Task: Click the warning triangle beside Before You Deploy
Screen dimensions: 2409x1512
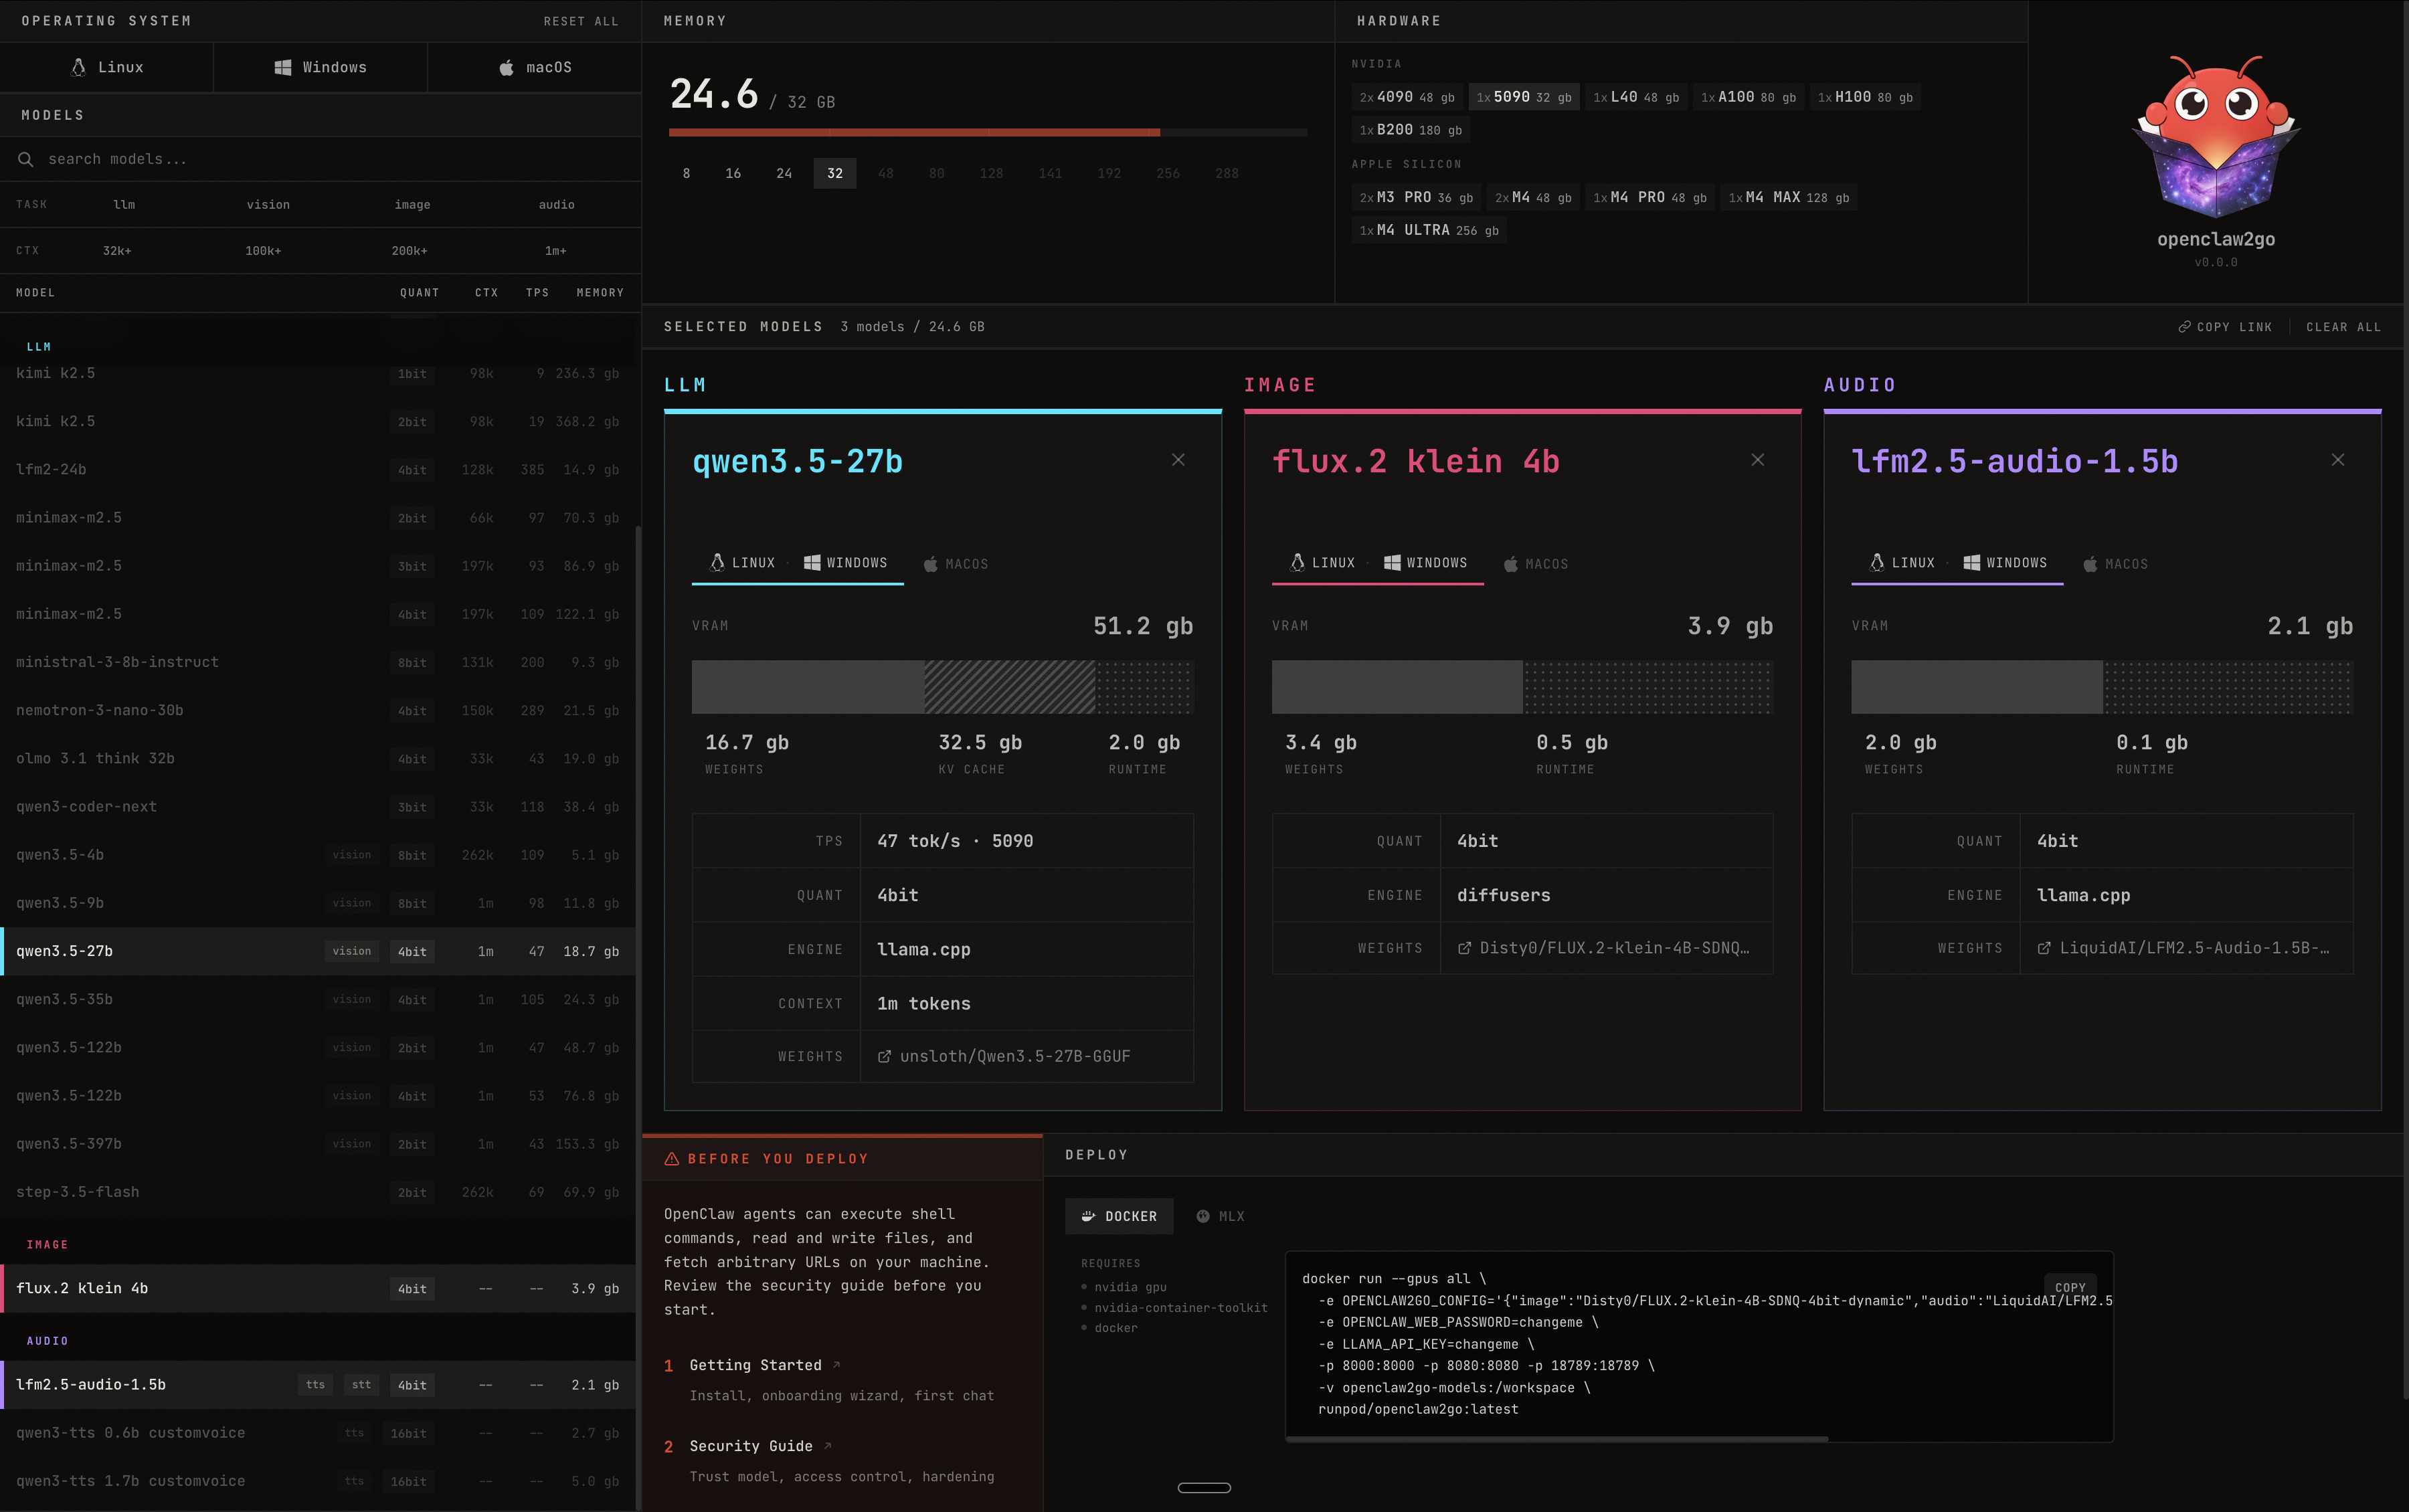Action: pyautogui.click(x=672, y=1158)
